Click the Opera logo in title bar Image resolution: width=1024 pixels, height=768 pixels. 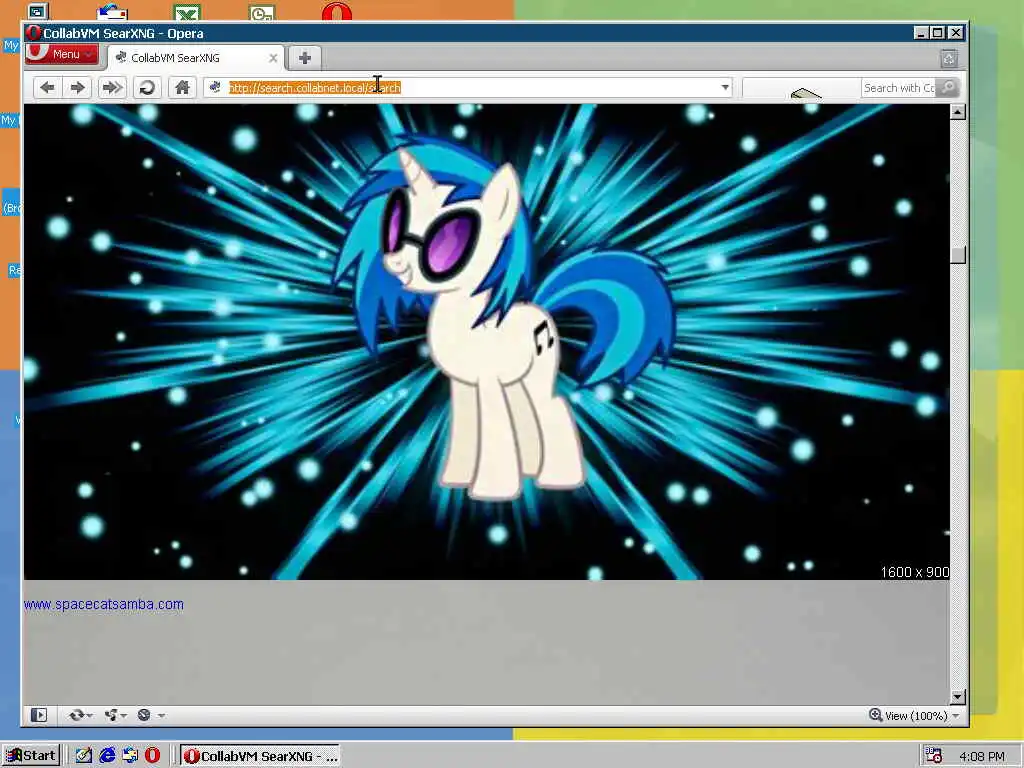(x=34, y=33)
